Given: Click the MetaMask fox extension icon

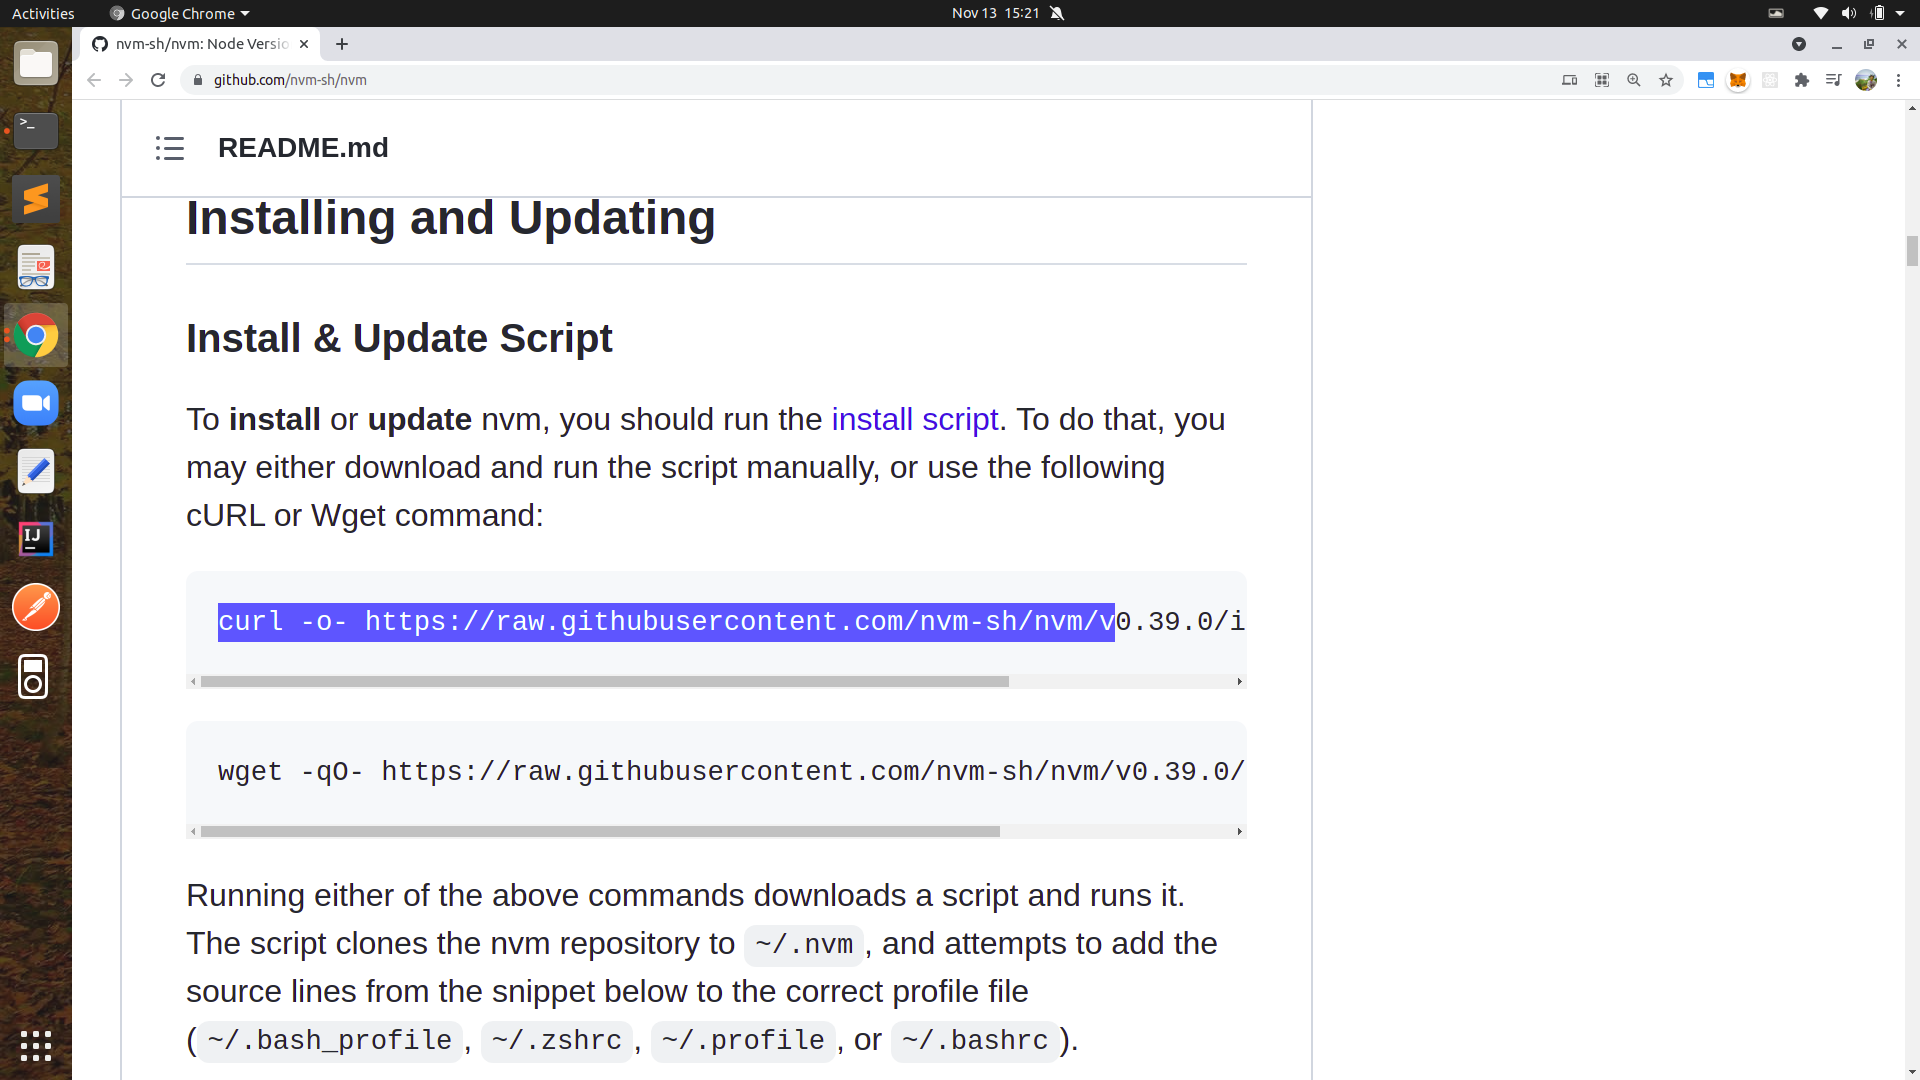Looking at the screenshot, I should 1738,80.
